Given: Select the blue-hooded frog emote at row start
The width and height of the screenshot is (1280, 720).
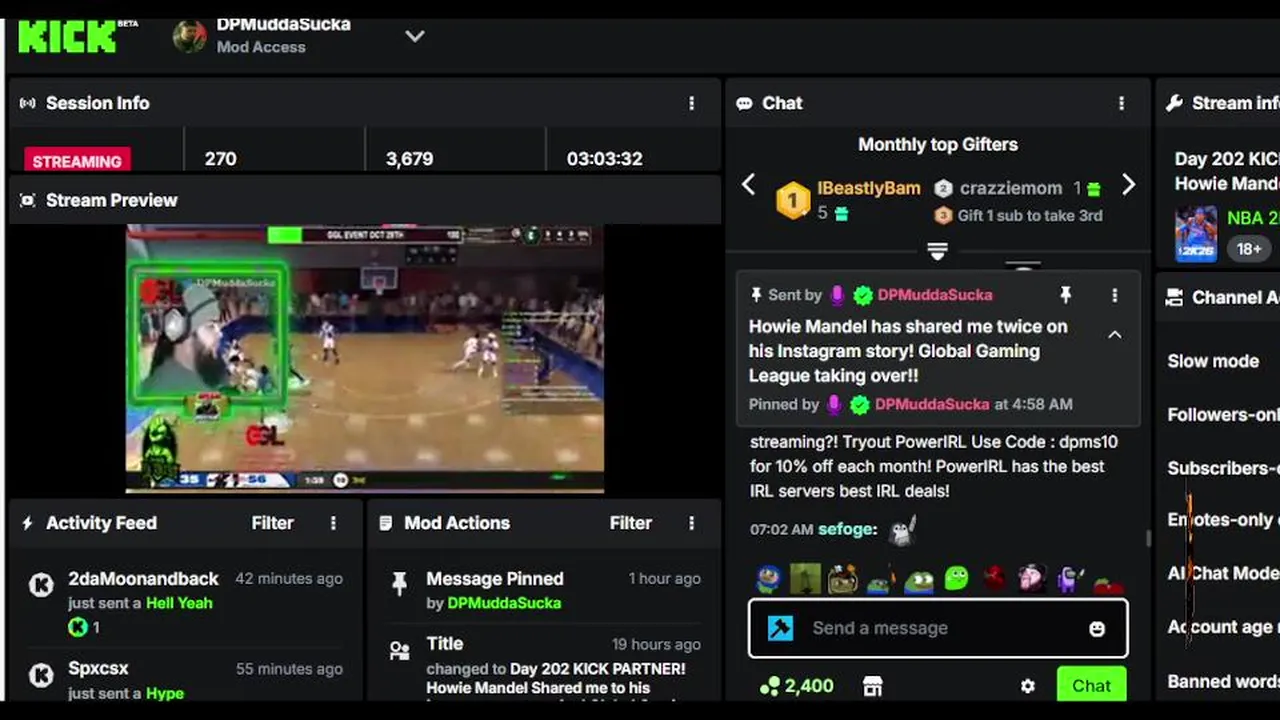Looking at the screenshot, I should (768, 578).
